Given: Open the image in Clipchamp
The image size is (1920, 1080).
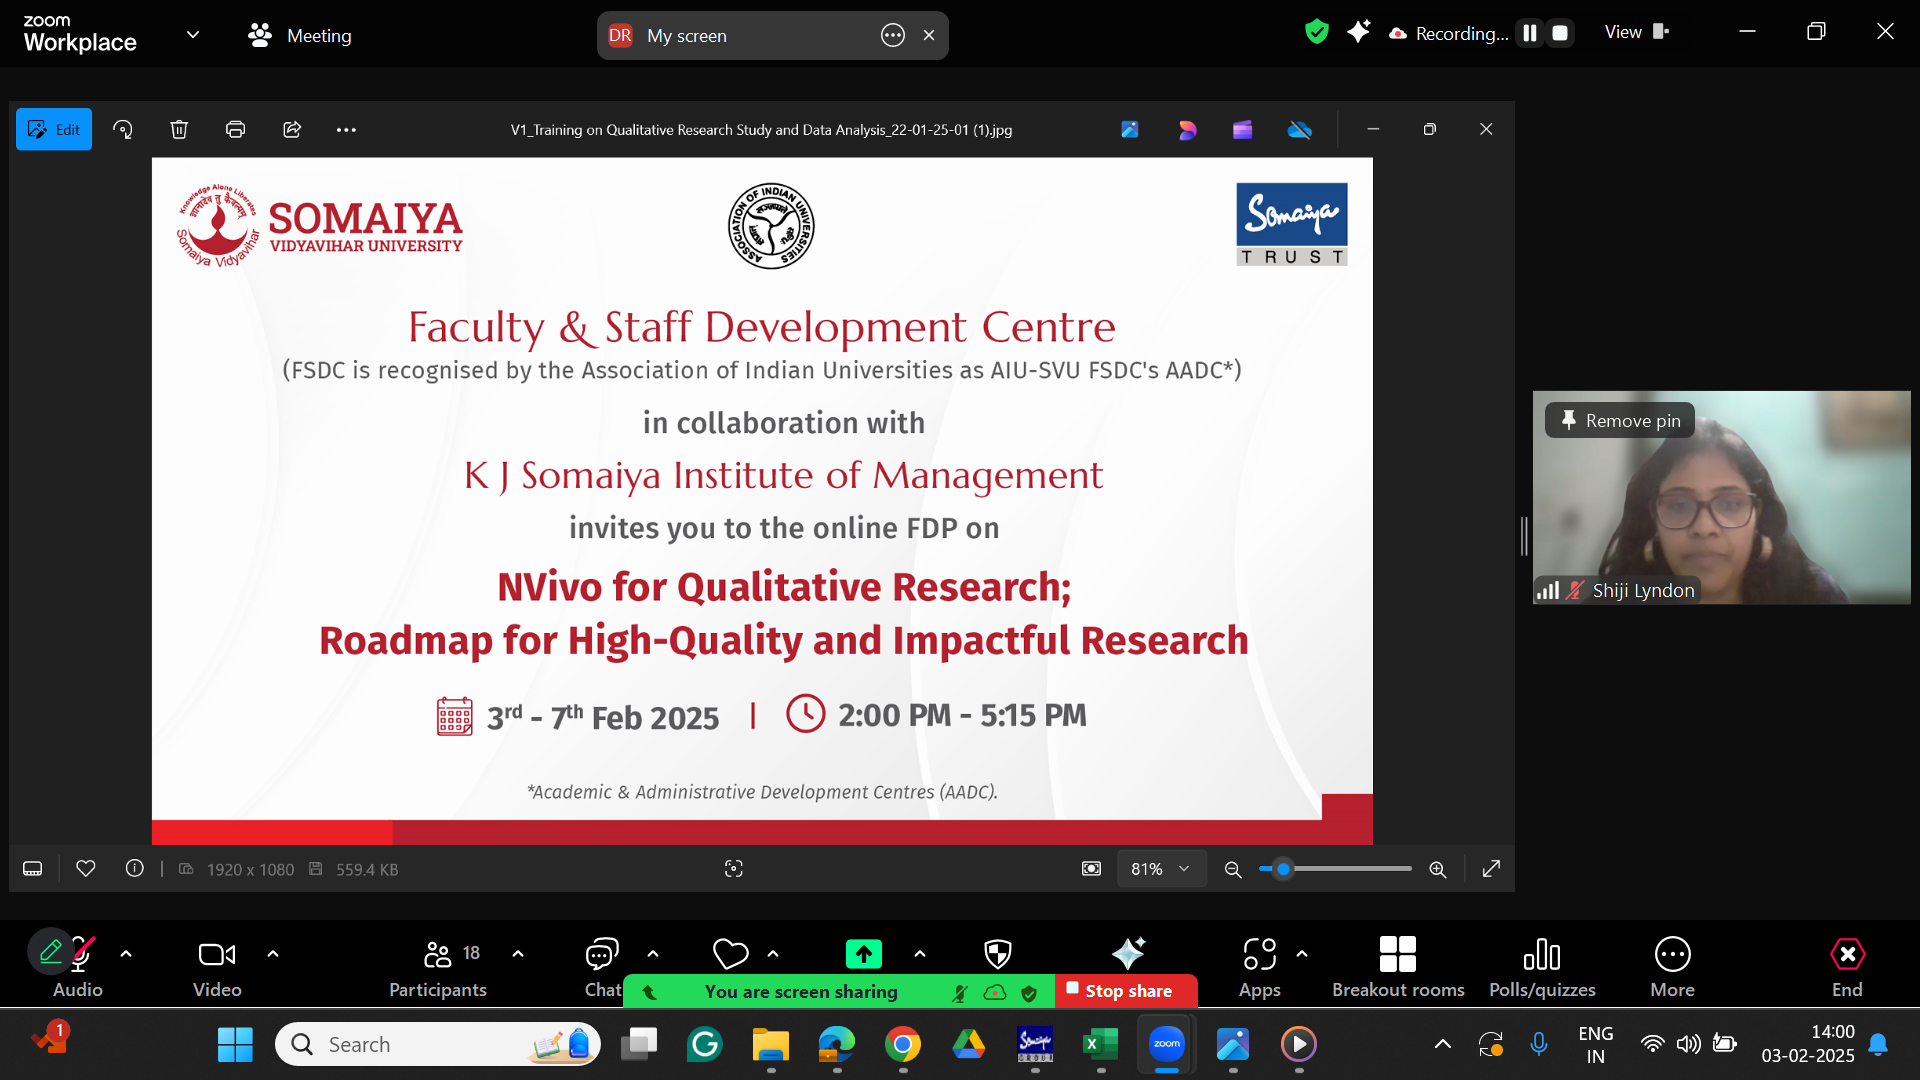Looking at the screenshot, I should tap(1243, 129).
